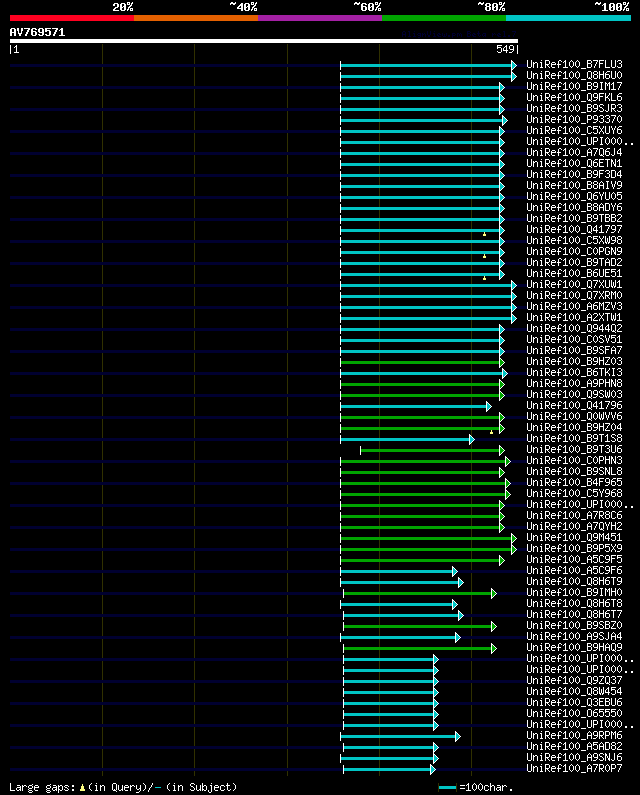This screenshot has width=640, height=795.
Task: Select the UniRef100_C0PHN3 label
Action: coord(574,460)
